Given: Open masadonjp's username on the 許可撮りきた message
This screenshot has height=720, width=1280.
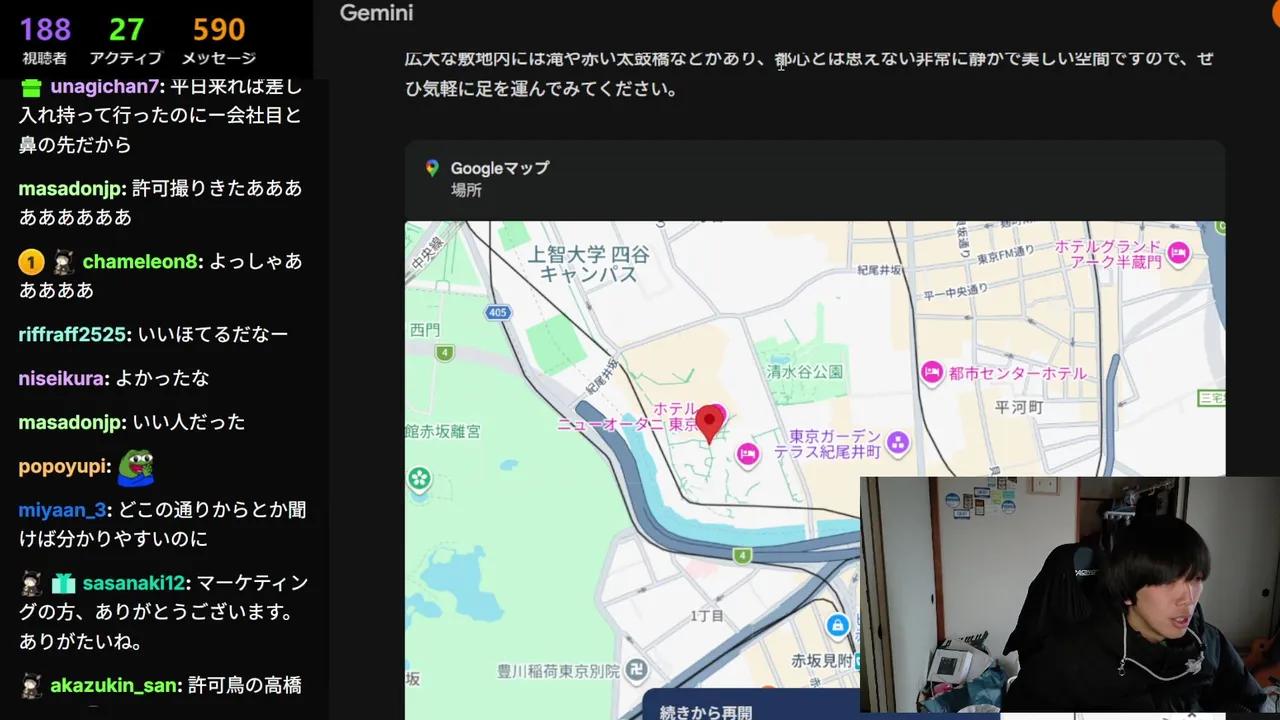Looking at the screenshot, I should tap(70, 188).
